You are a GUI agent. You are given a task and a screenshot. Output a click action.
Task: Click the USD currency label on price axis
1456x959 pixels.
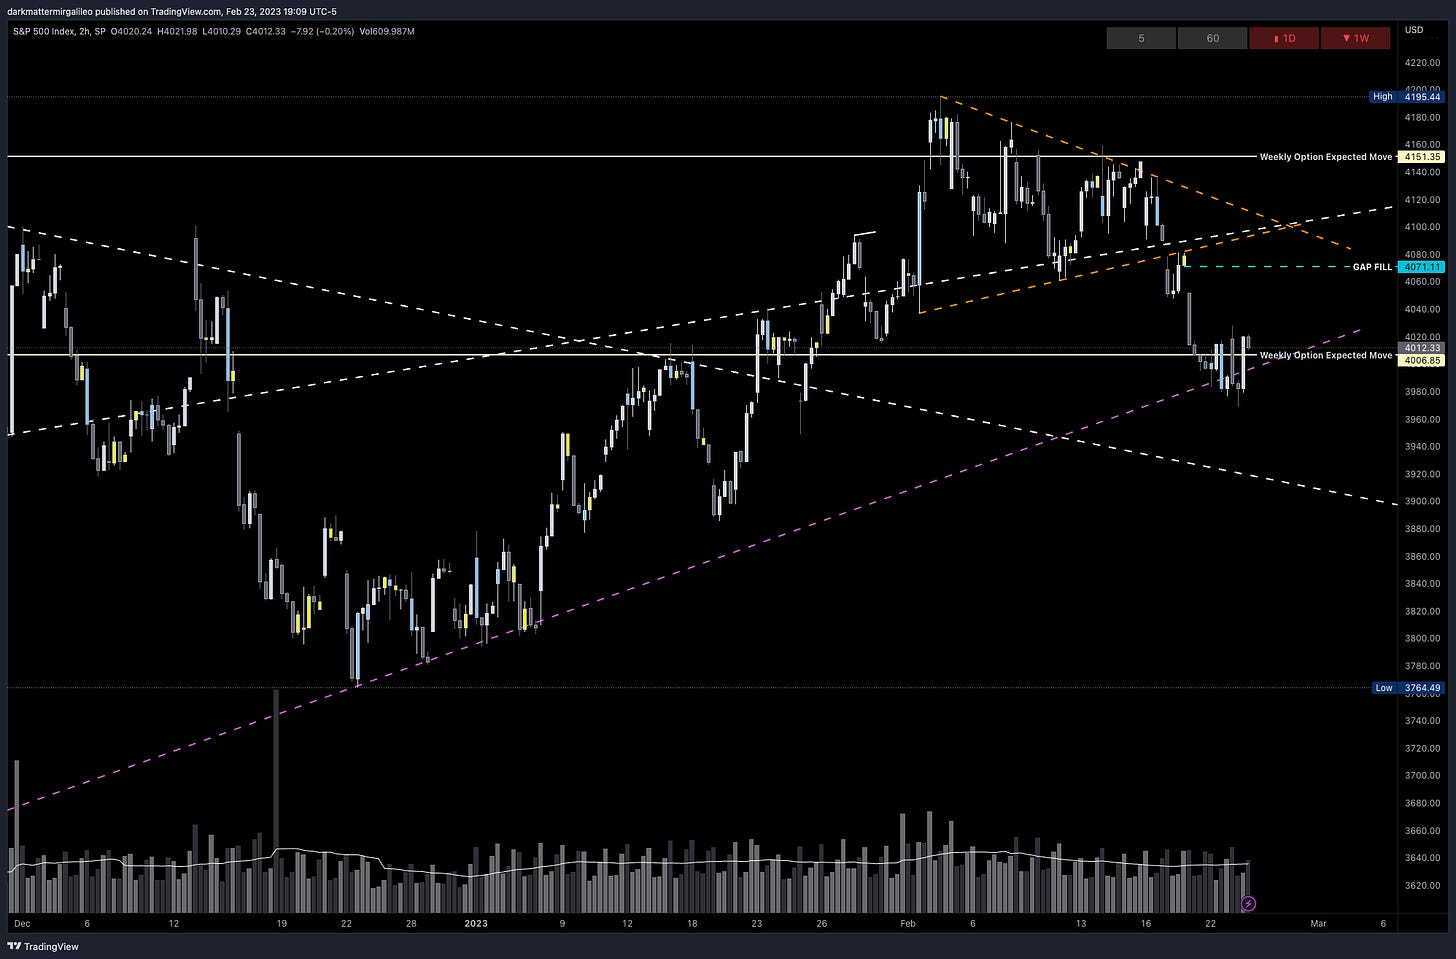1414,30
